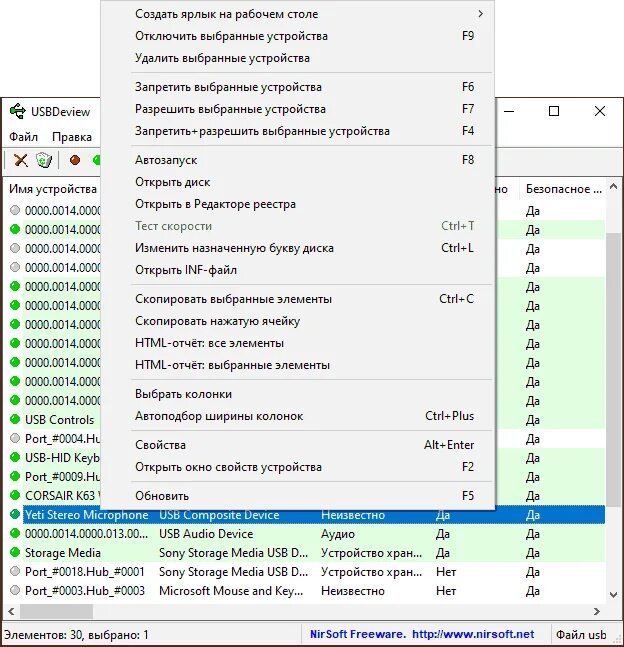
Task: Click the vertical scrollbar down arrow
Action: pyautogui.click(x=613, y=595)
